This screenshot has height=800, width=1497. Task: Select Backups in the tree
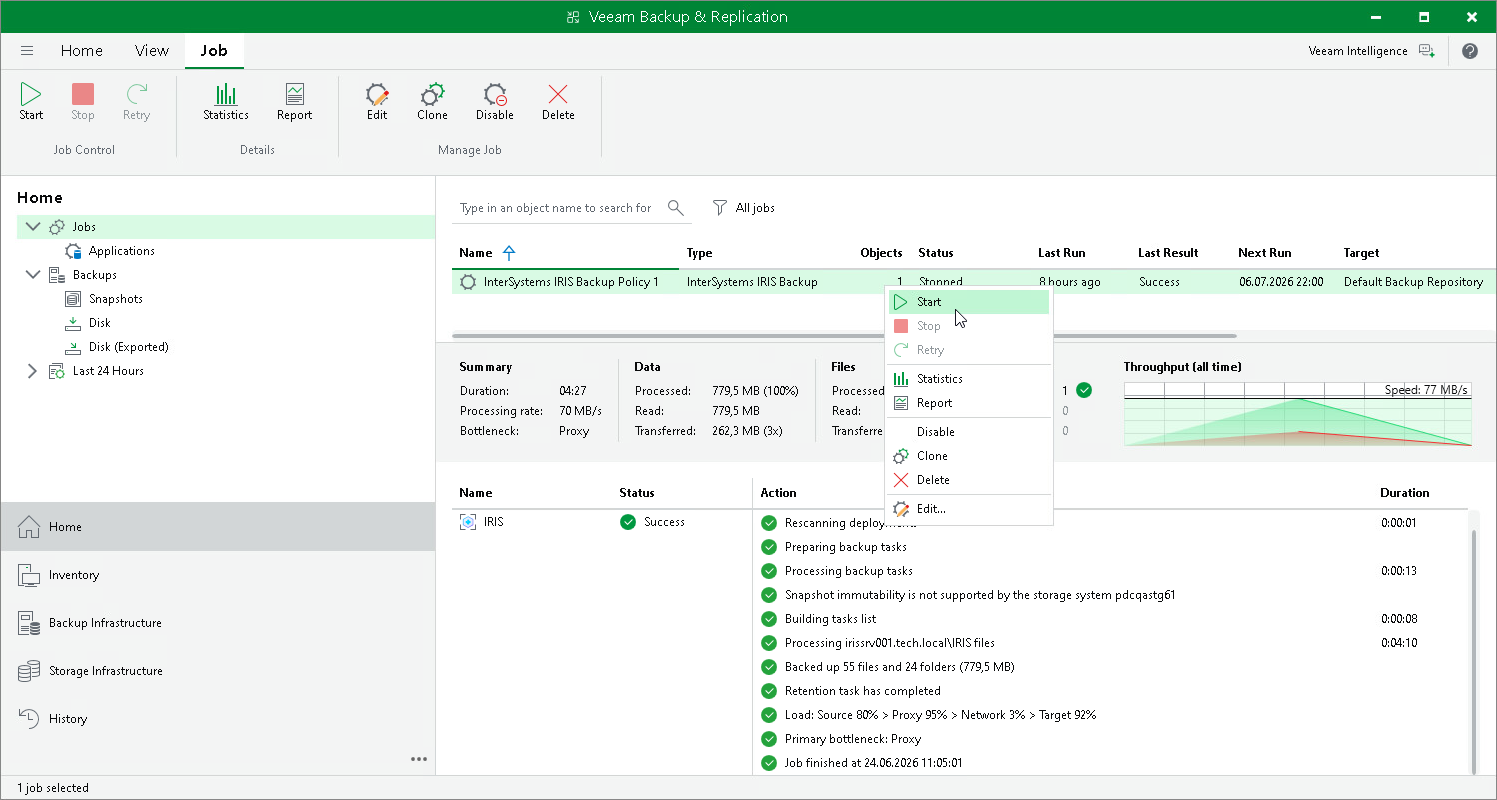coord(94,275)
